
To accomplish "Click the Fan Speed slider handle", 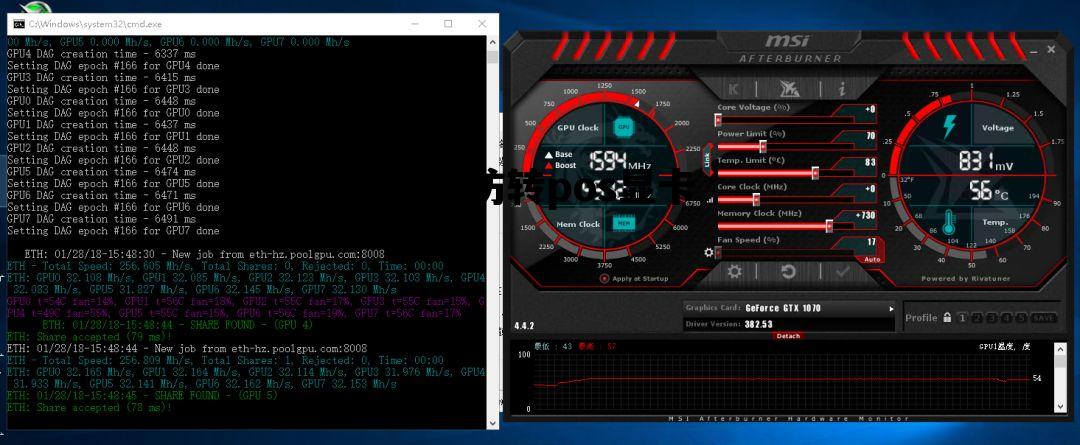I will pyautogui.click(x=718, y=252).
